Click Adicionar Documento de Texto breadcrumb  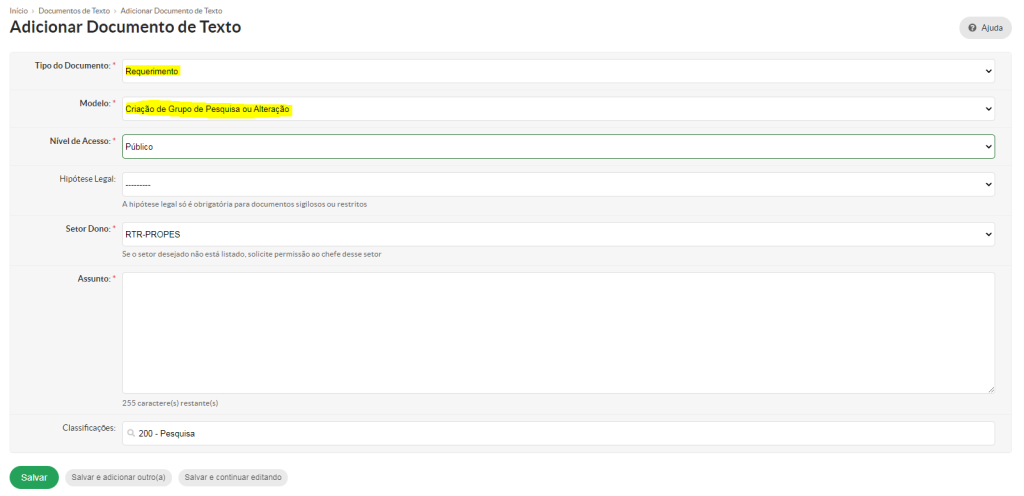tap(171, 10)
